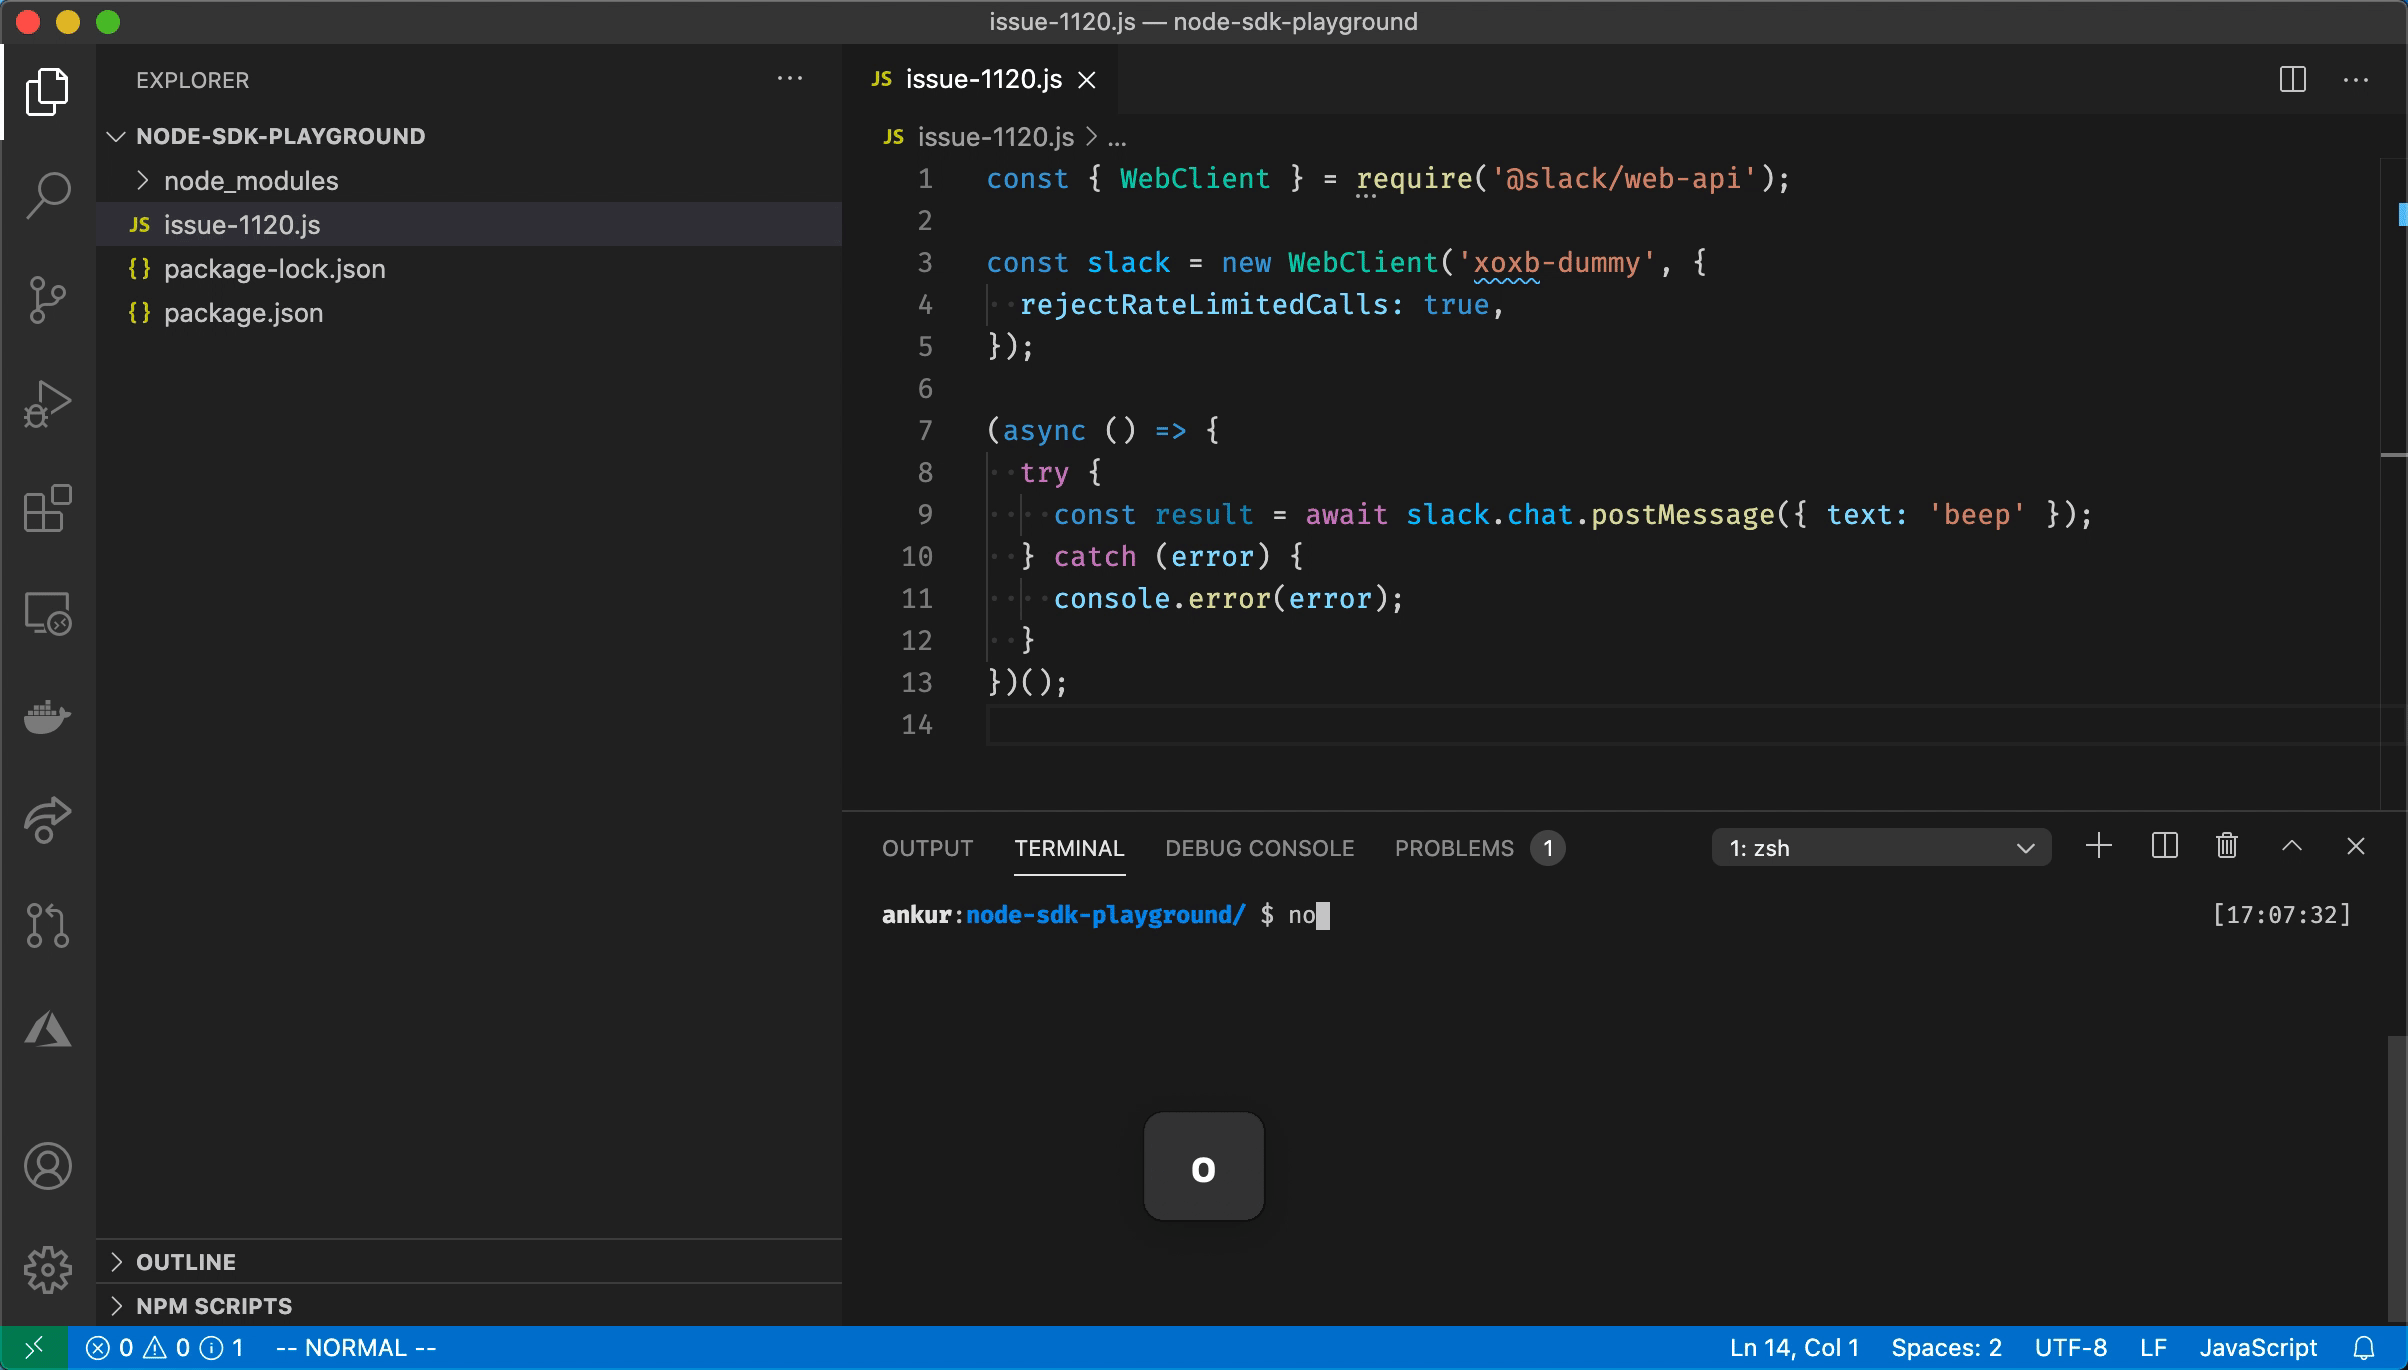Viewport: 2408px width, 1370px height.
Task: Open the Azure view icon
Action: click(47, 1029)
